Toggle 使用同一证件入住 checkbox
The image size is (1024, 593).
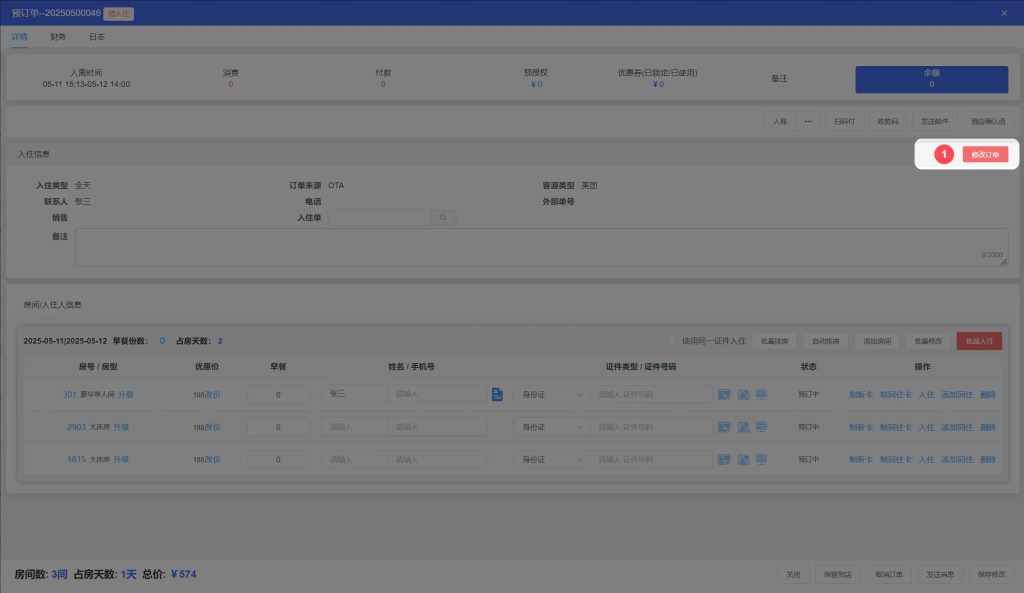(674, 341)
